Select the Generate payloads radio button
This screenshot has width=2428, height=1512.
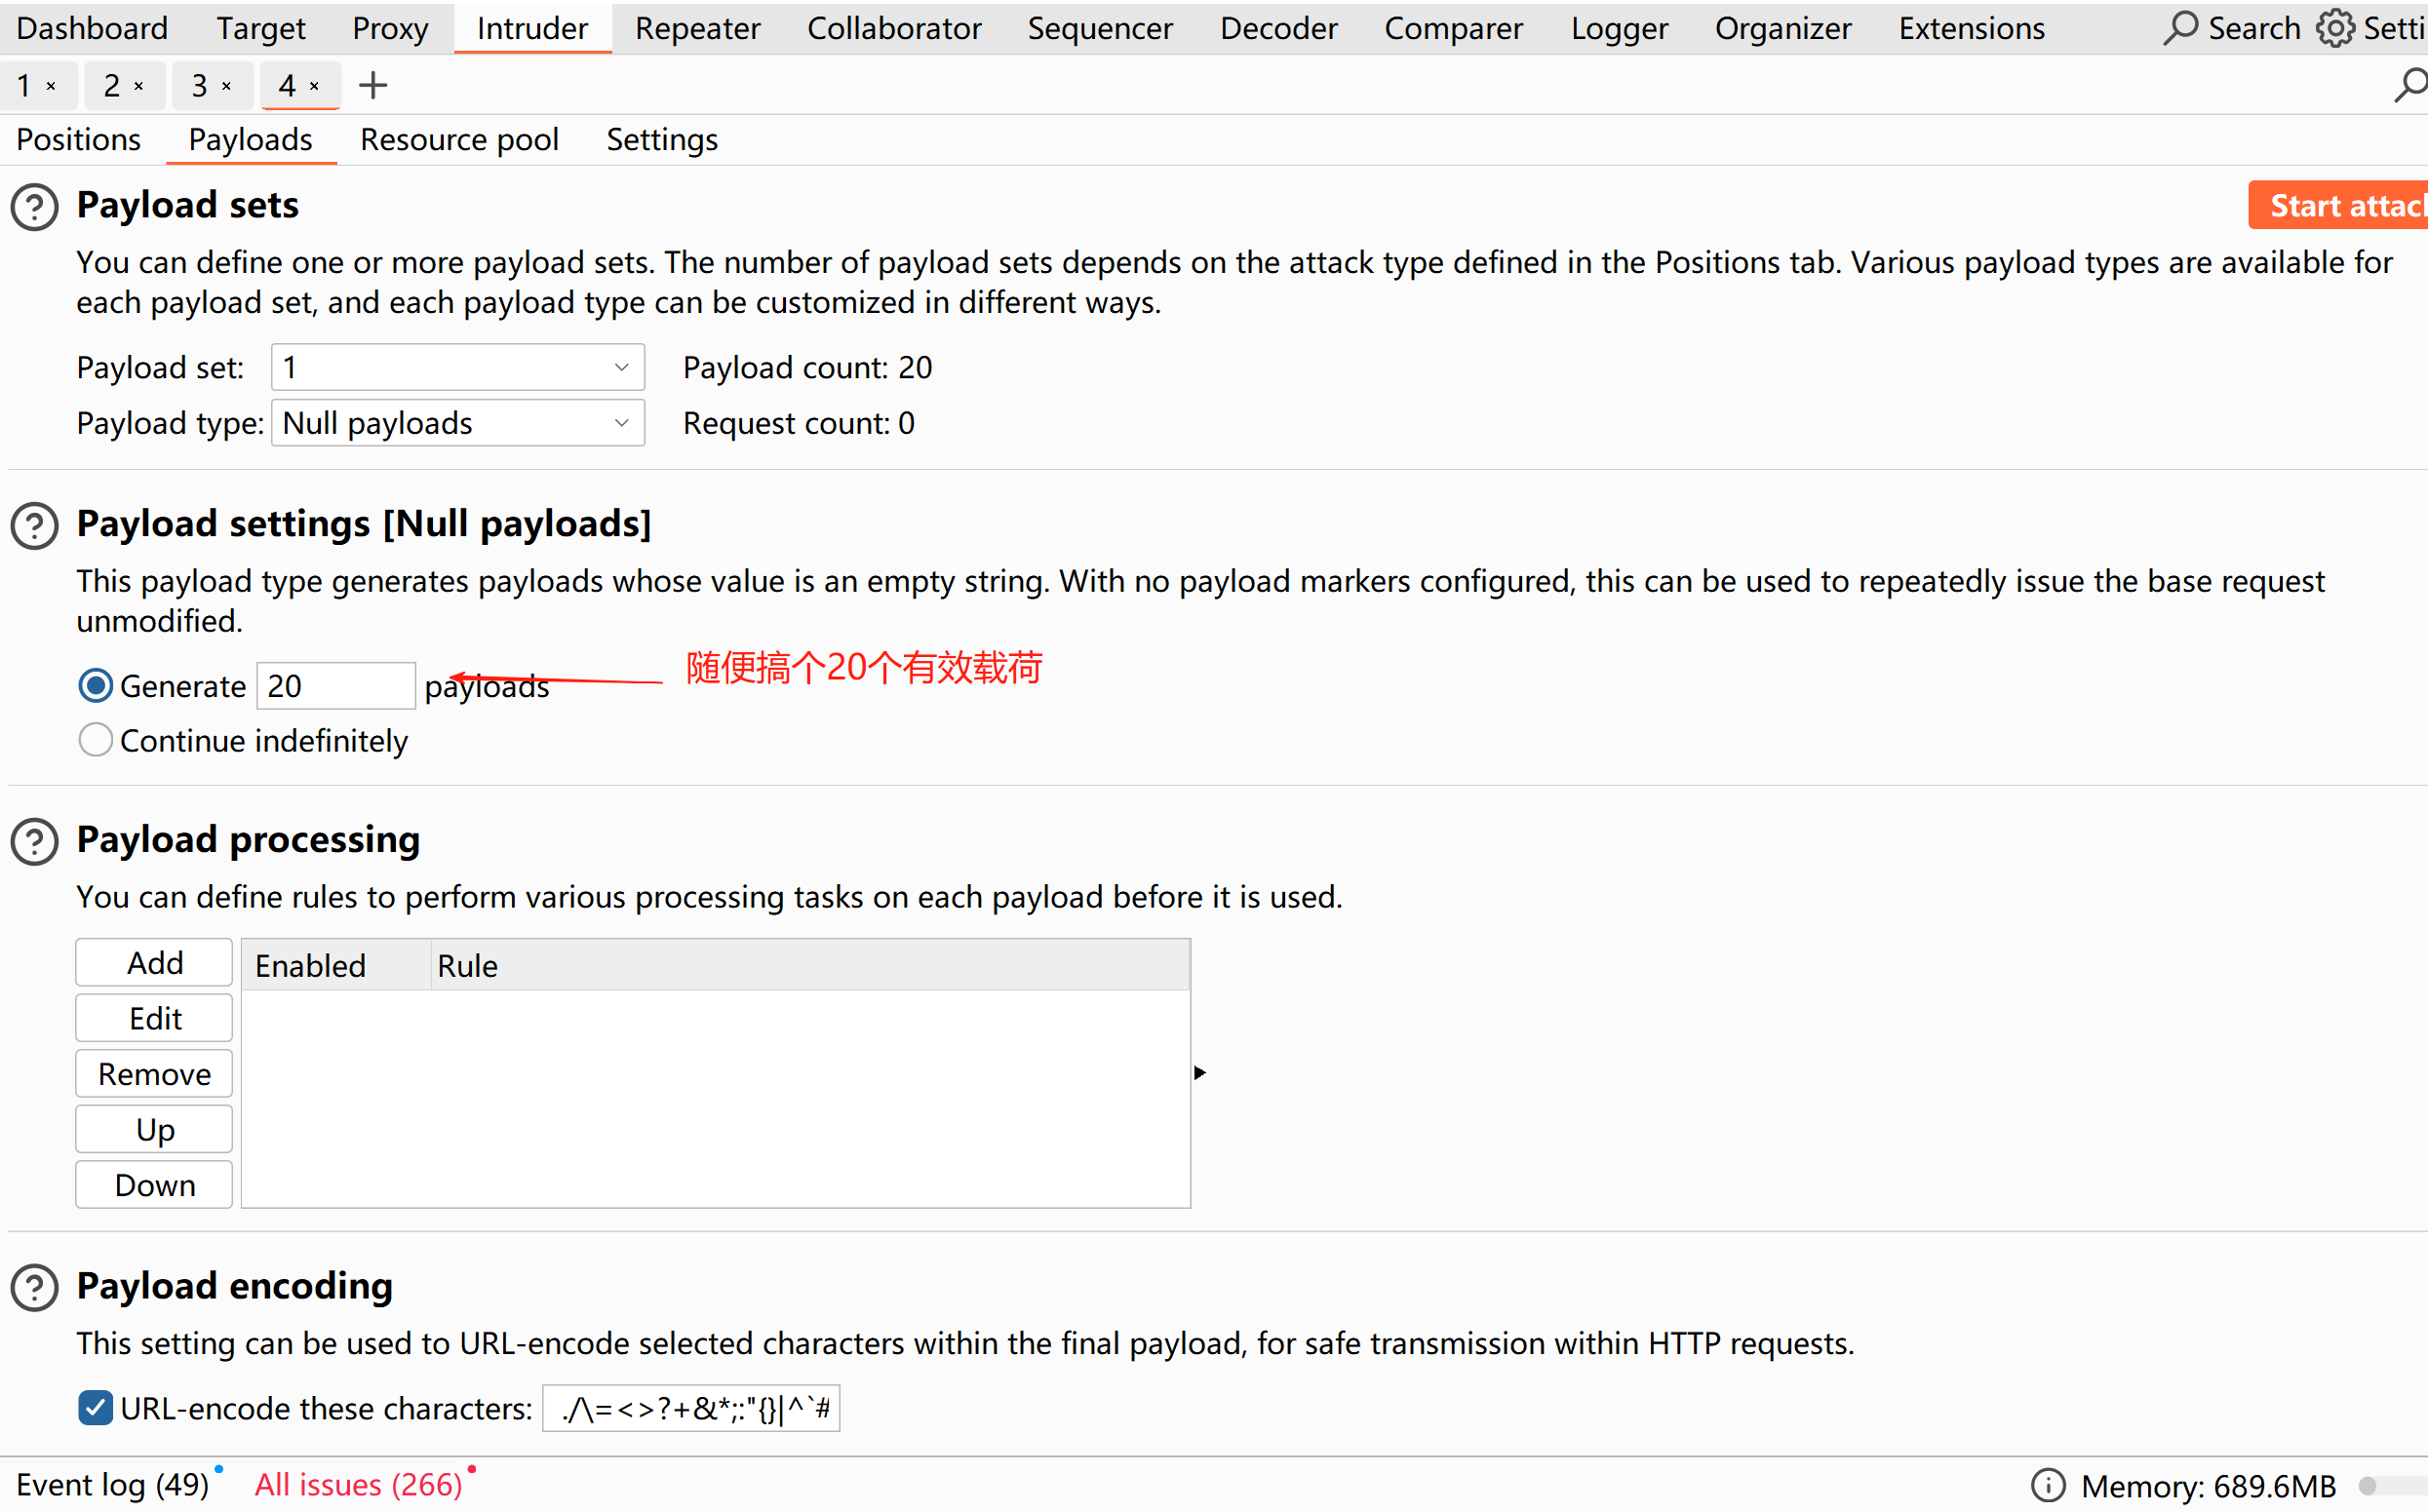point(96,686)
